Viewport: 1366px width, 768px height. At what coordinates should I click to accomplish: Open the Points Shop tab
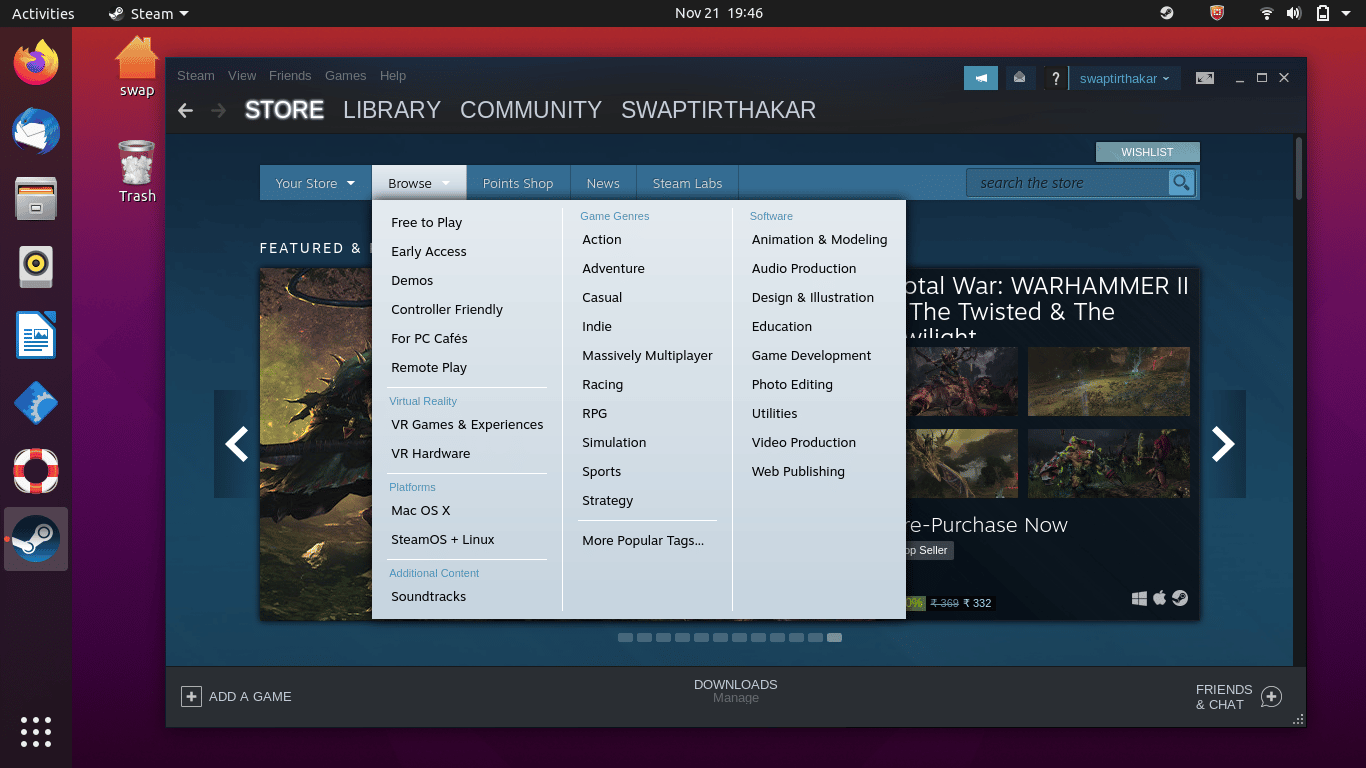(x=518, y=183)
